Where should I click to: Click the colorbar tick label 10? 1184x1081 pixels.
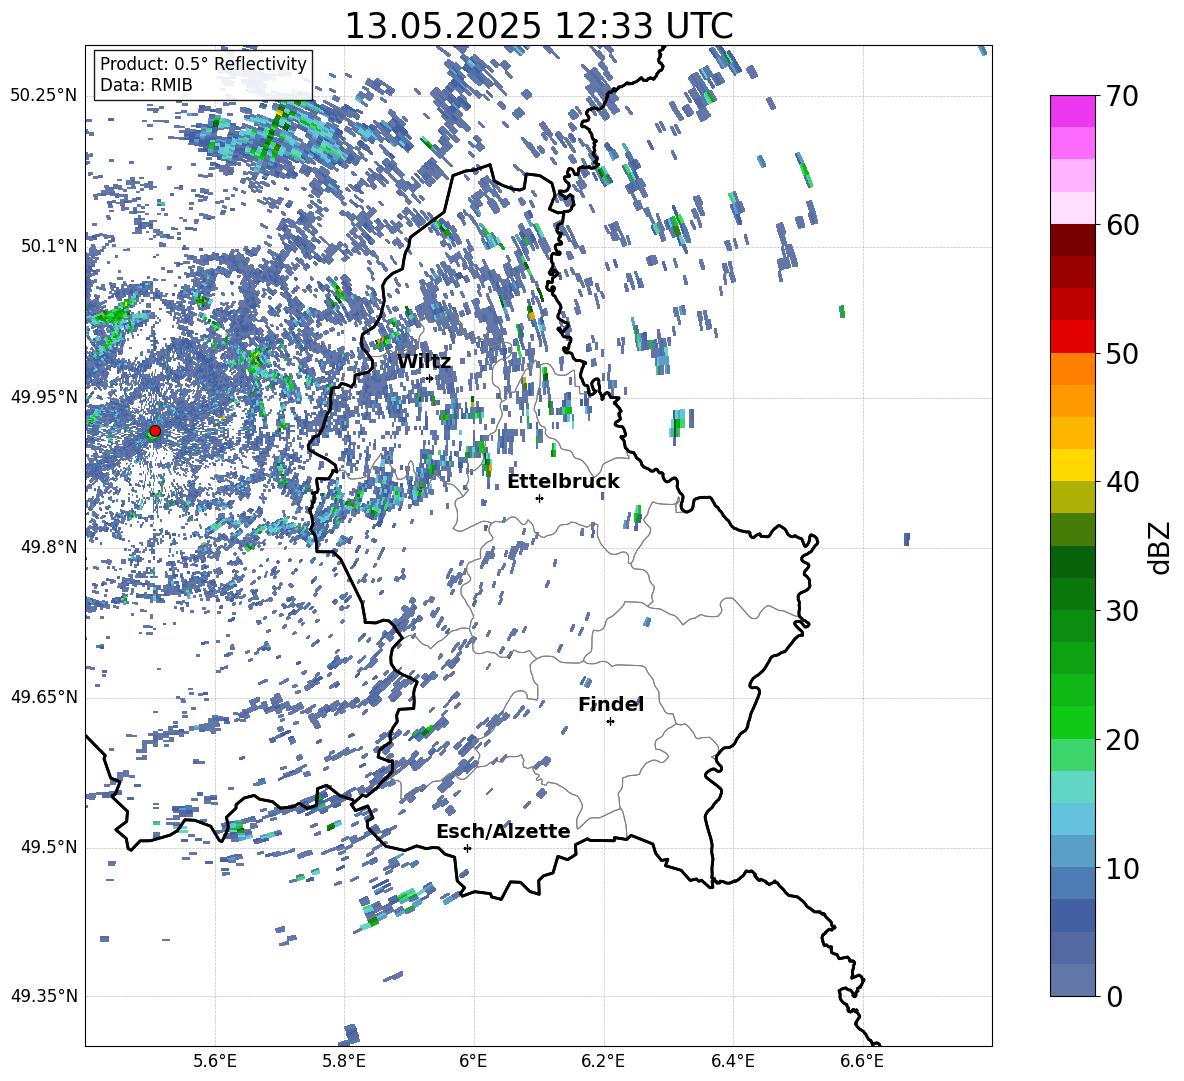[x=1122, y=868]
